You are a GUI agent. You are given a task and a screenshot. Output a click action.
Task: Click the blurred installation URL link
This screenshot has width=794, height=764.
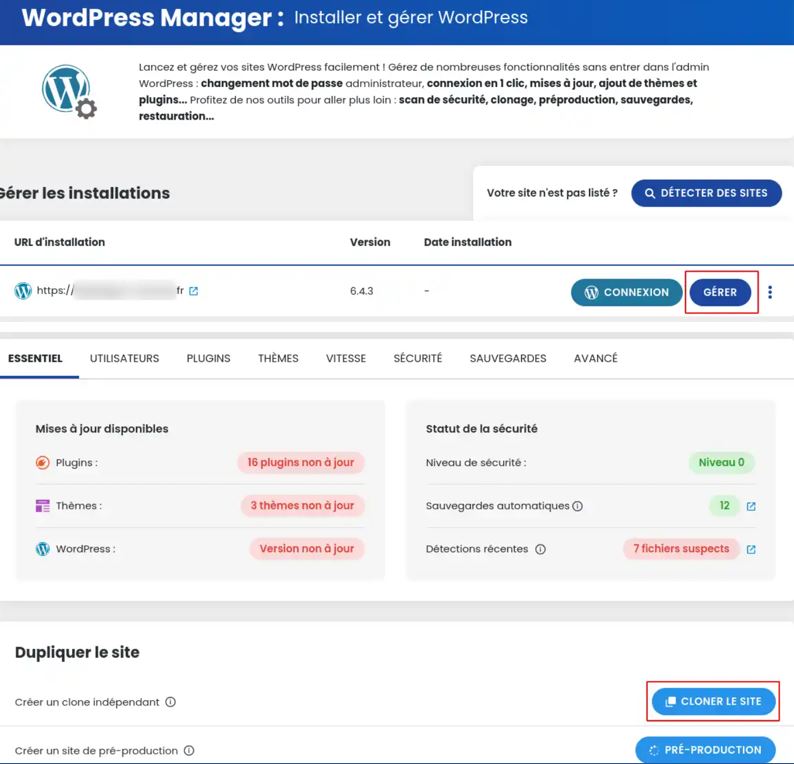[x=110, y=291]
